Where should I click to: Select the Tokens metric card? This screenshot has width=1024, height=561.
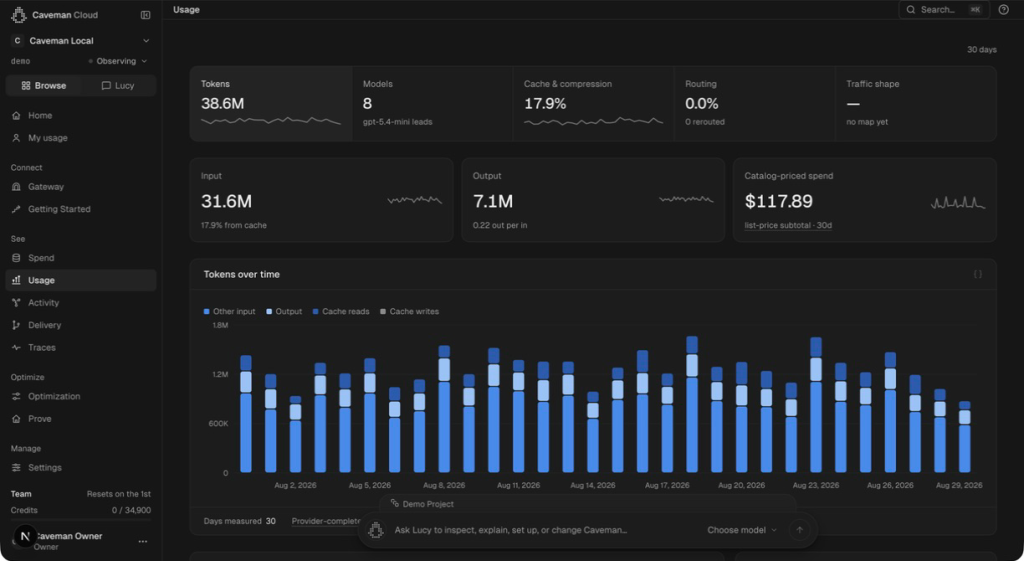point(271,103)
